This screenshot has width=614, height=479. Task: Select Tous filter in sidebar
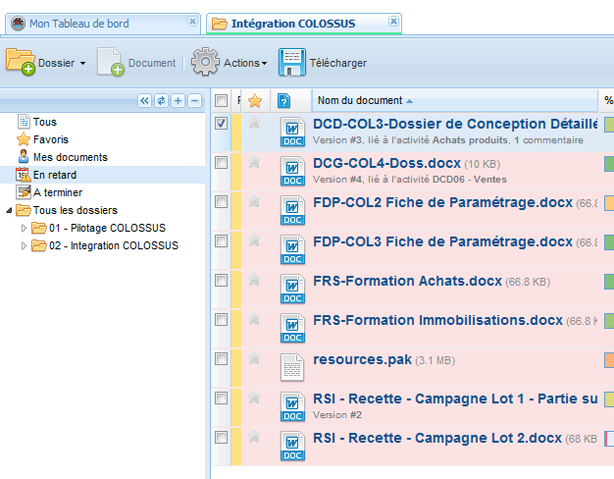[x=45, y=122]
